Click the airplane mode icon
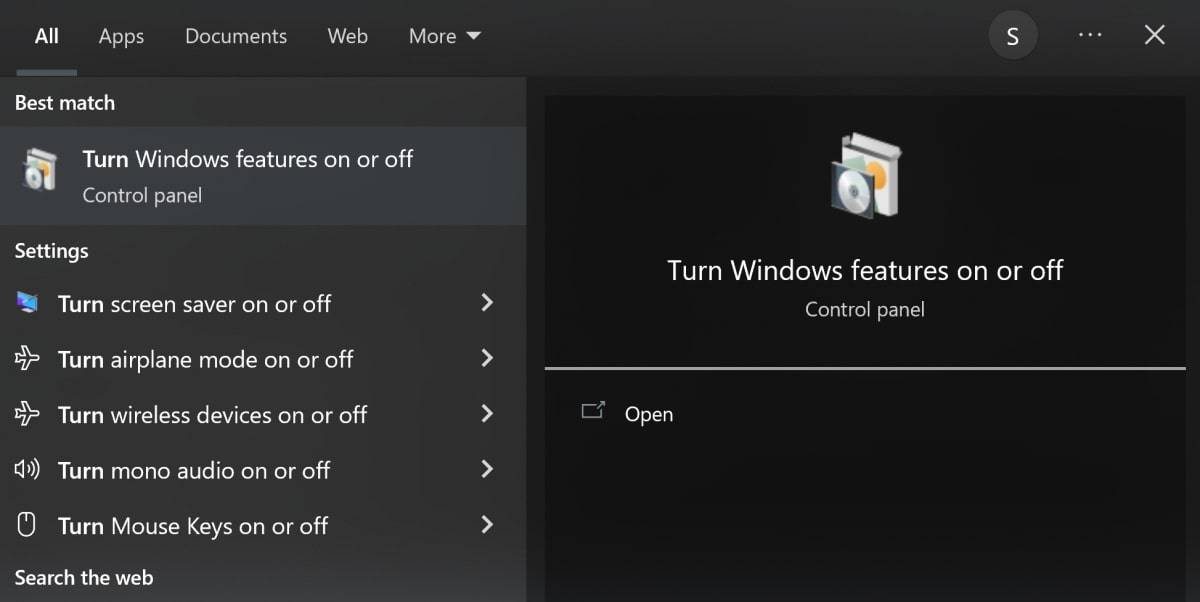1200x602 pixels. (27, 359)
